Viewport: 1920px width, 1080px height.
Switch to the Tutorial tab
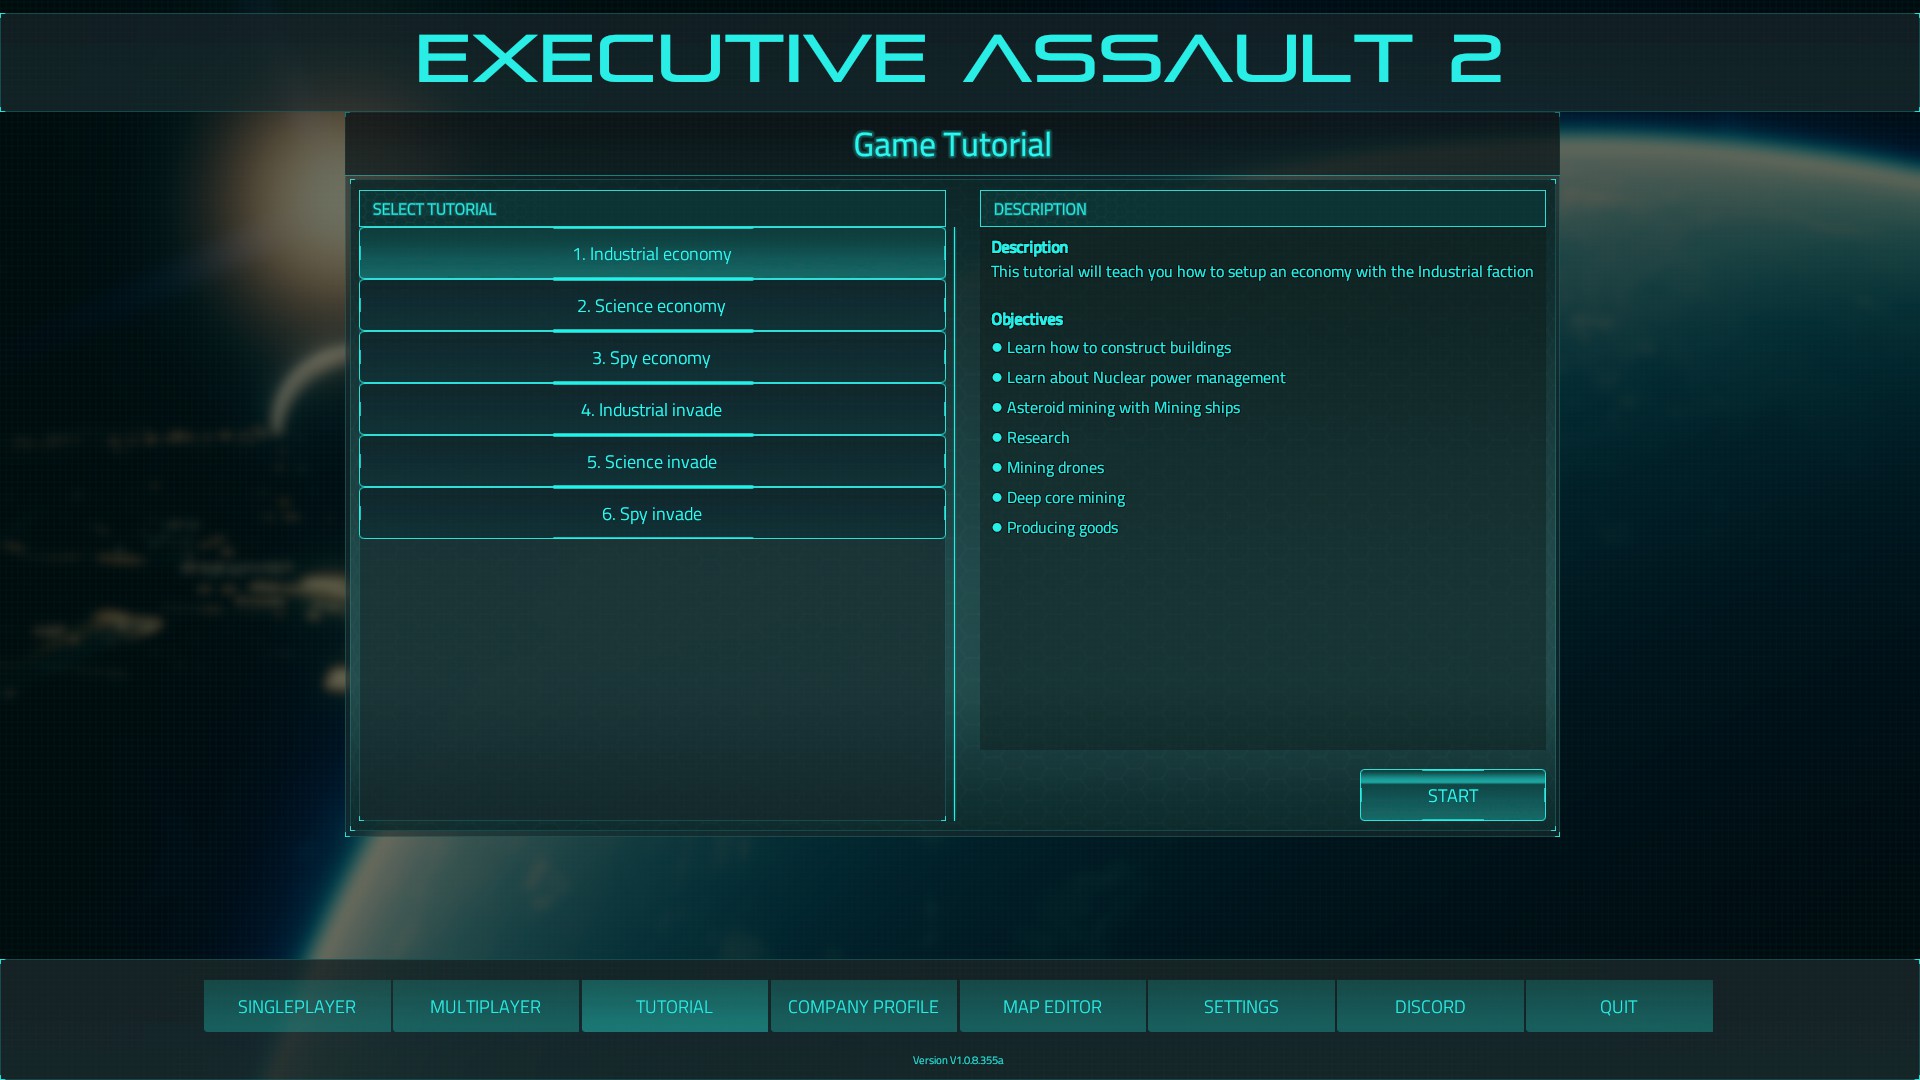[x=675, y=1006]
